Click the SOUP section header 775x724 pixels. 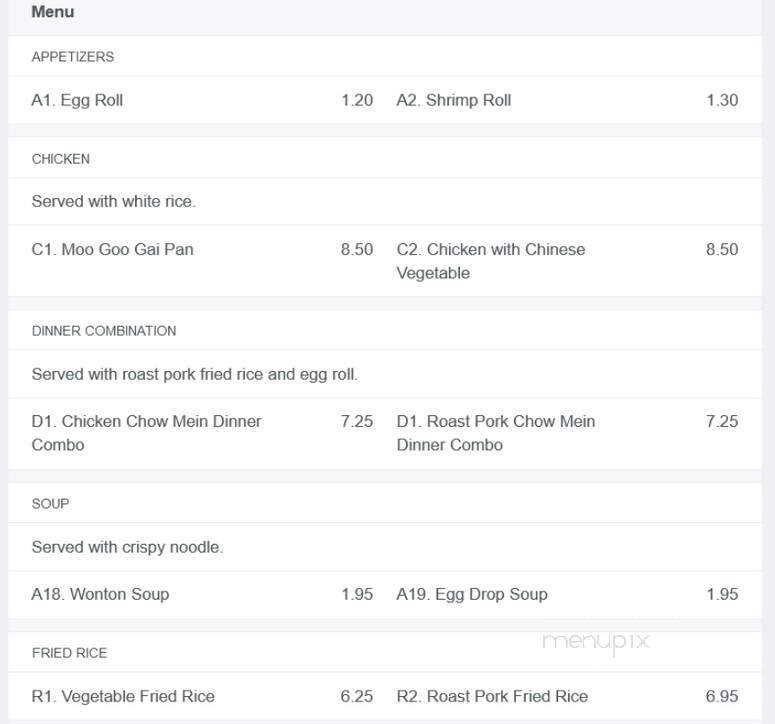50,504
